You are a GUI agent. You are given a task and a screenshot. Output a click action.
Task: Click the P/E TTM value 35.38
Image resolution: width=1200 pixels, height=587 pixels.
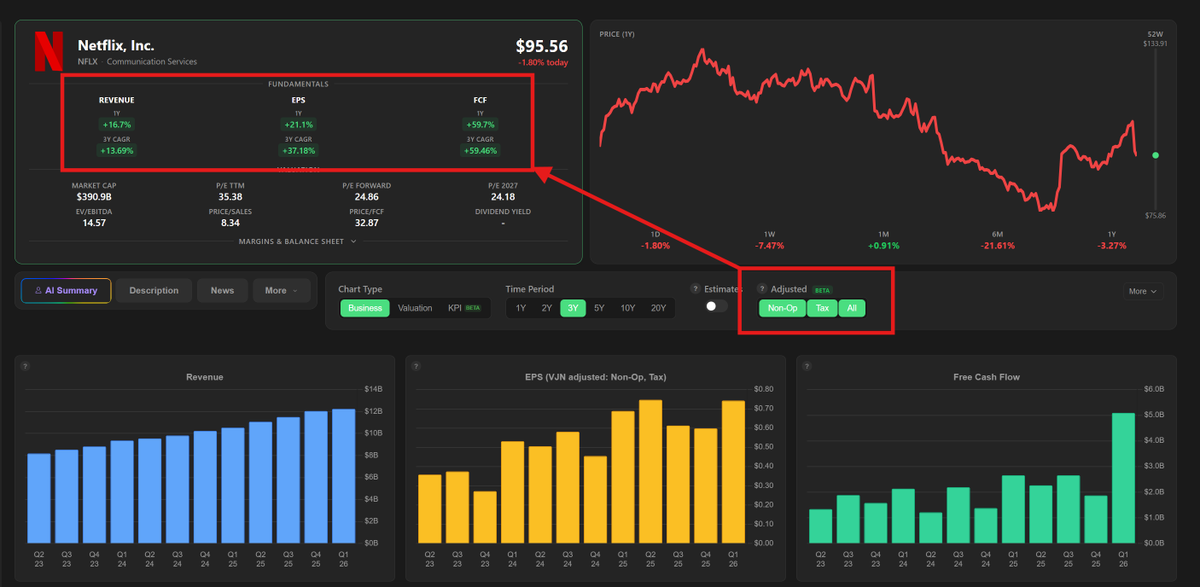pyautogui.click(x=230, y=197)
